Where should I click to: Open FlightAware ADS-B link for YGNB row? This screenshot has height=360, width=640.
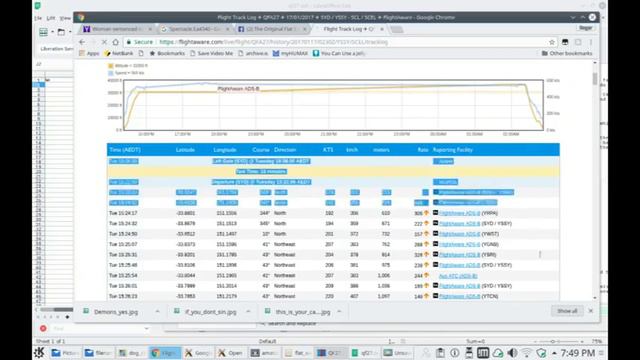(x=460, y=244)
